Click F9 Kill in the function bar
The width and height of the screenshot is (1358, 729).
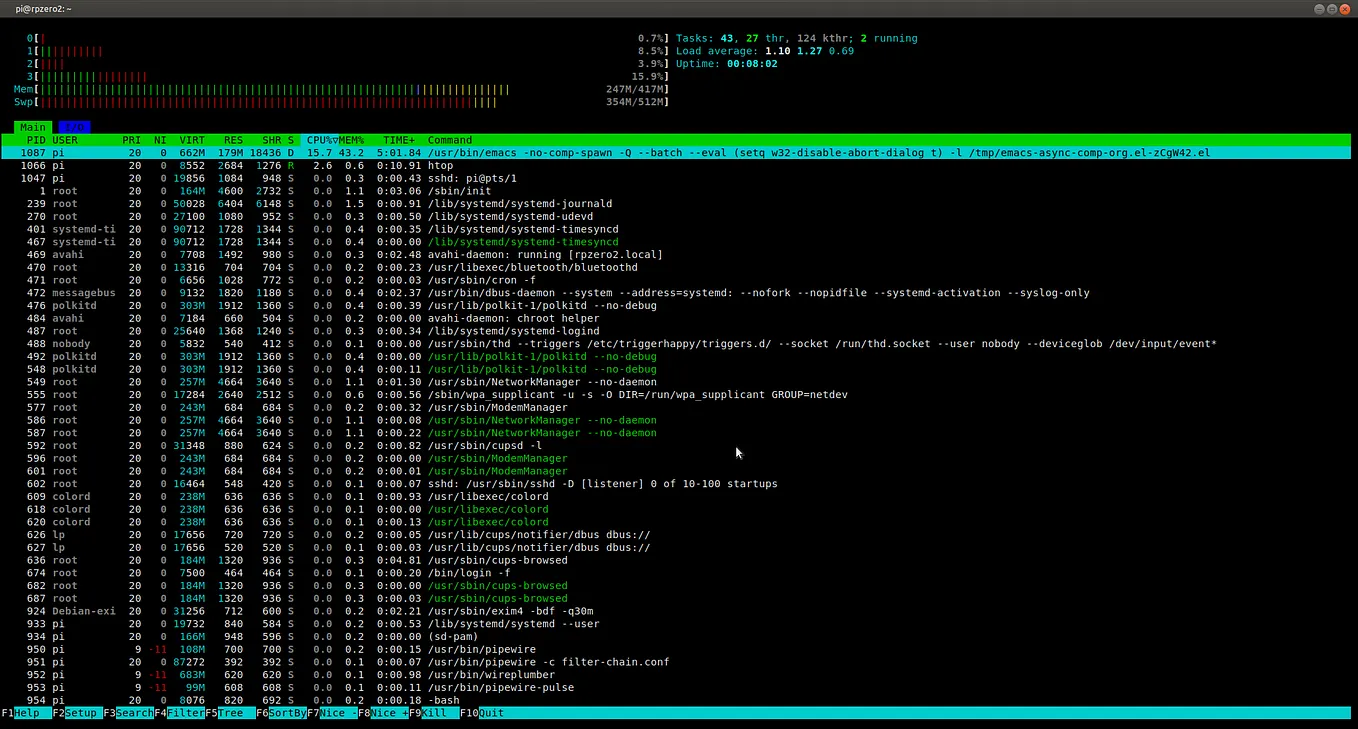click(434, 713)
